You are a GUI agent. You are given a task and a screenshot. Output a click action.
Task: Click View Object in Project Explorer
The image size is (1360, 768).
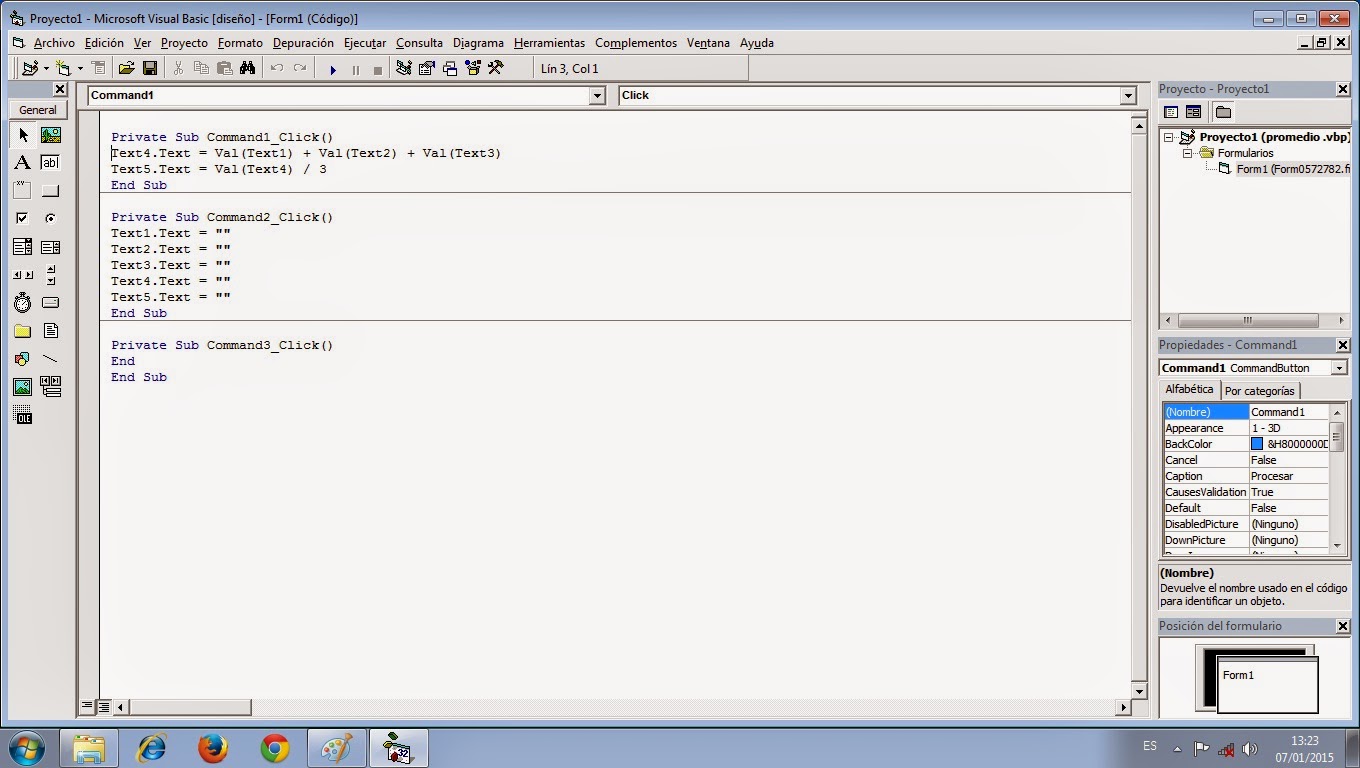pyautogui.click(x=1191, y=112)
